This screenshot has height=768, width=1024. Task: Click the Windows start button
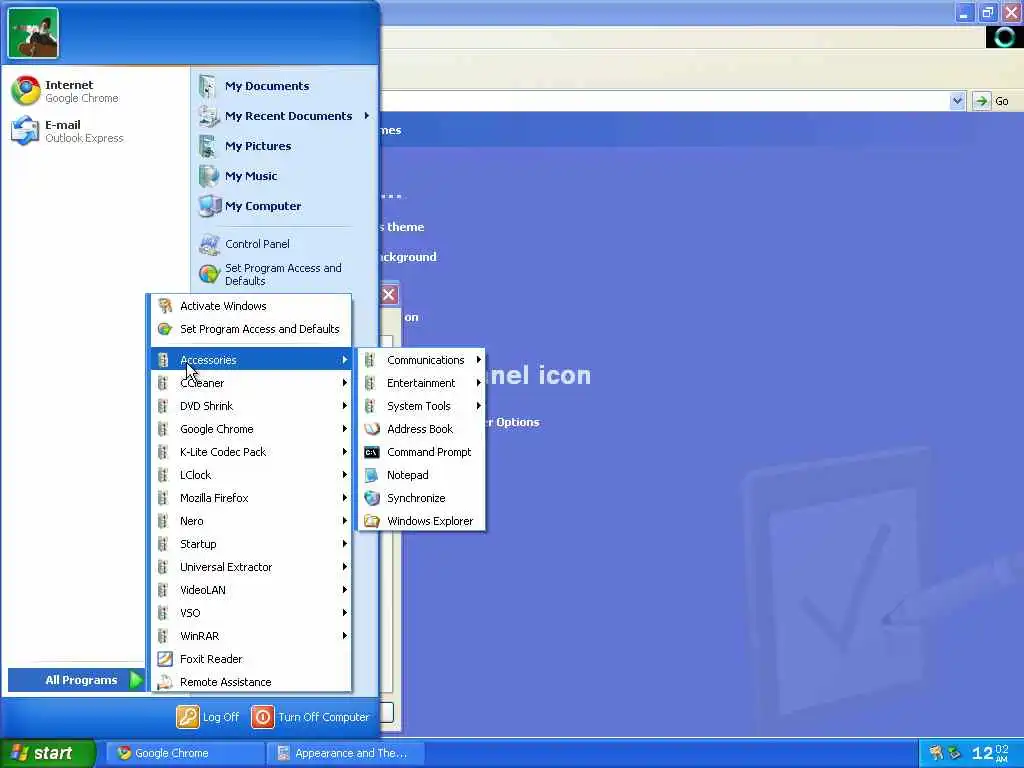(47, 753)
